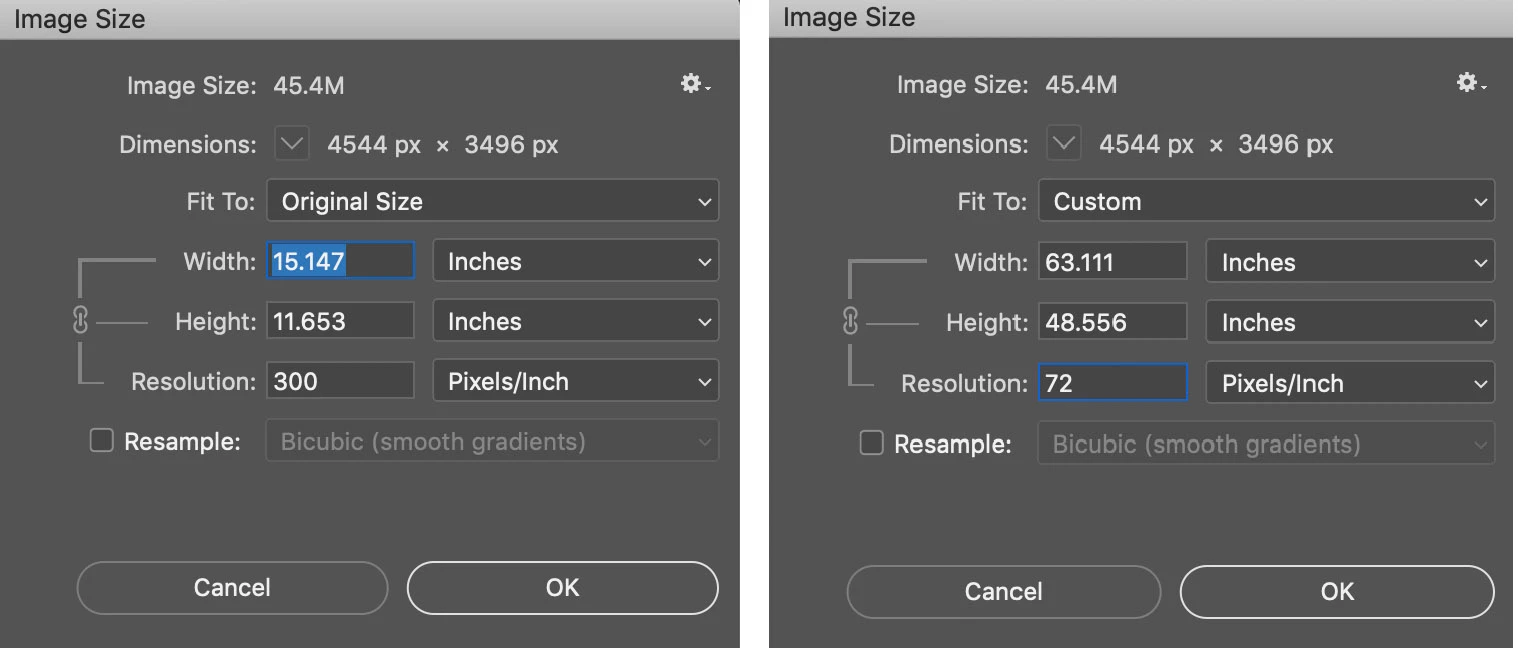This screenshot has width=1518, height=648.
Task: Click OK button in left dialog
Action: [x=562, y=588]
